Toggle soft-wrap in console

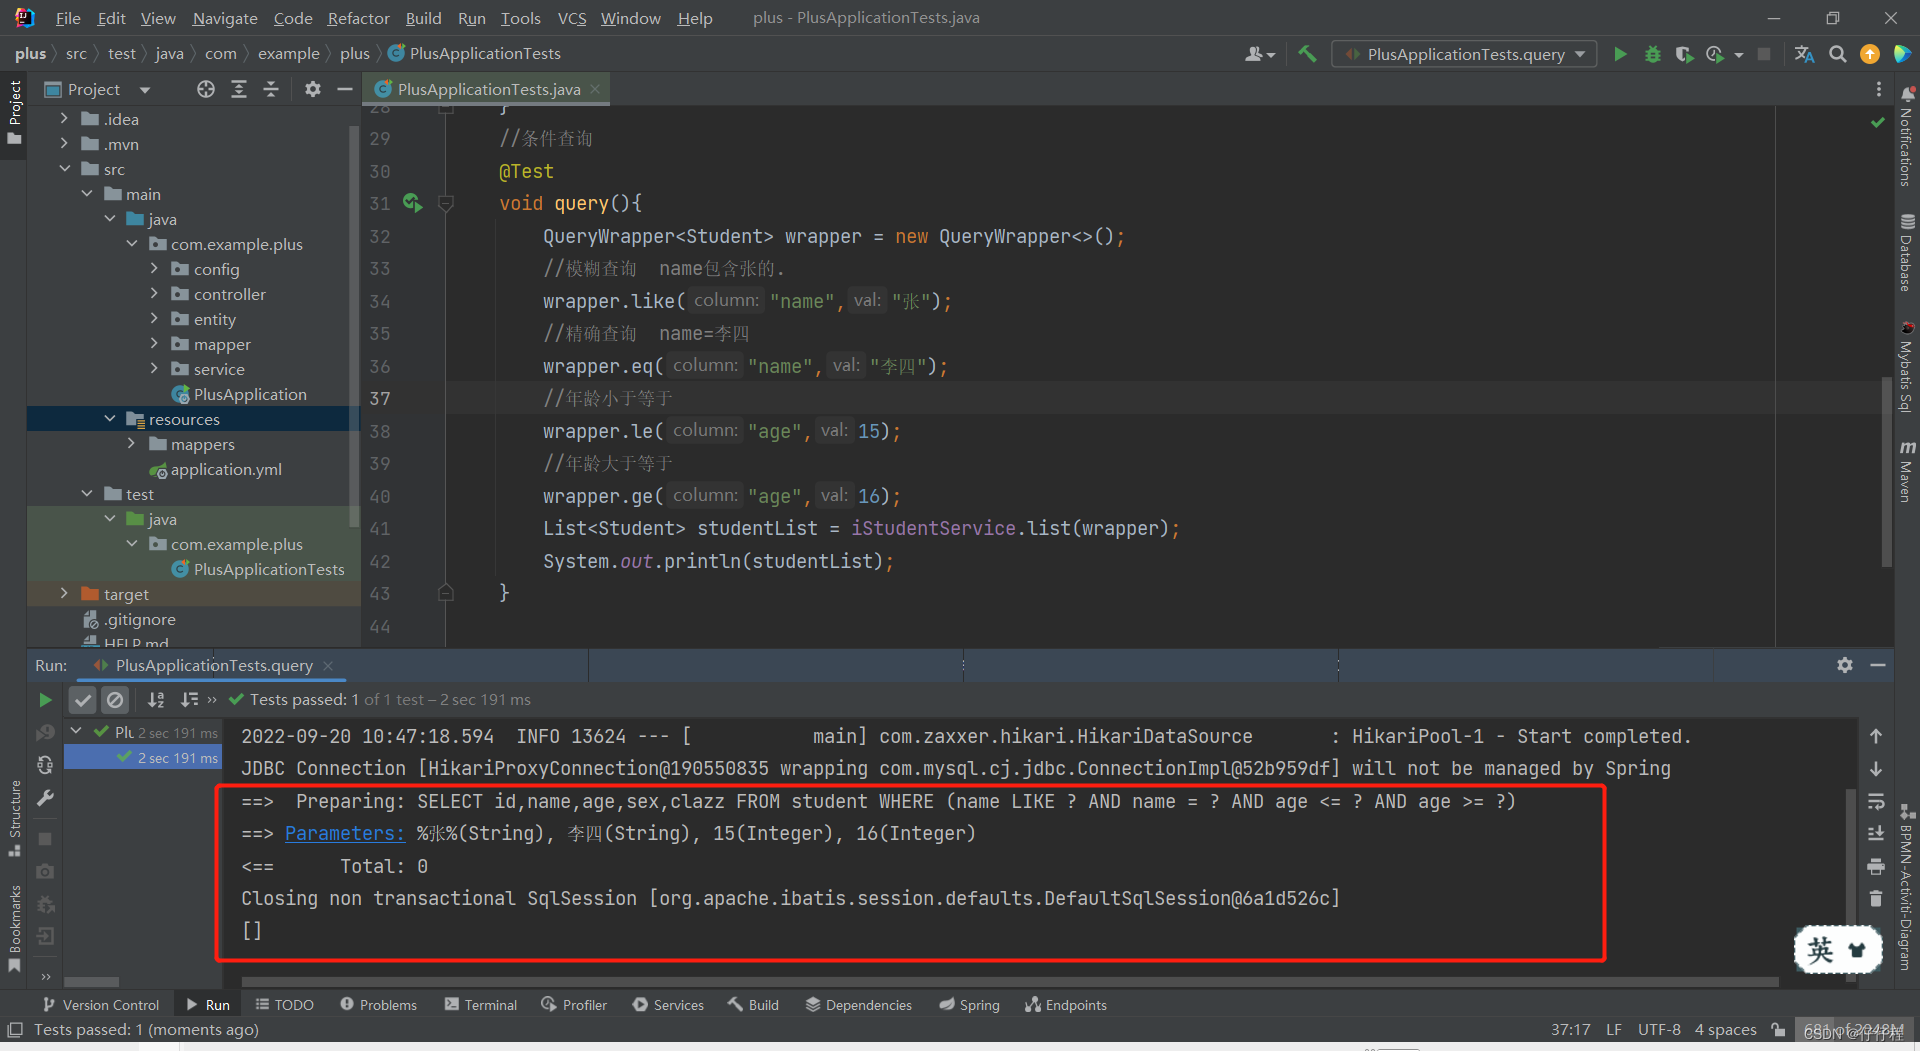pyautogui.click(x=1876, y=801)
